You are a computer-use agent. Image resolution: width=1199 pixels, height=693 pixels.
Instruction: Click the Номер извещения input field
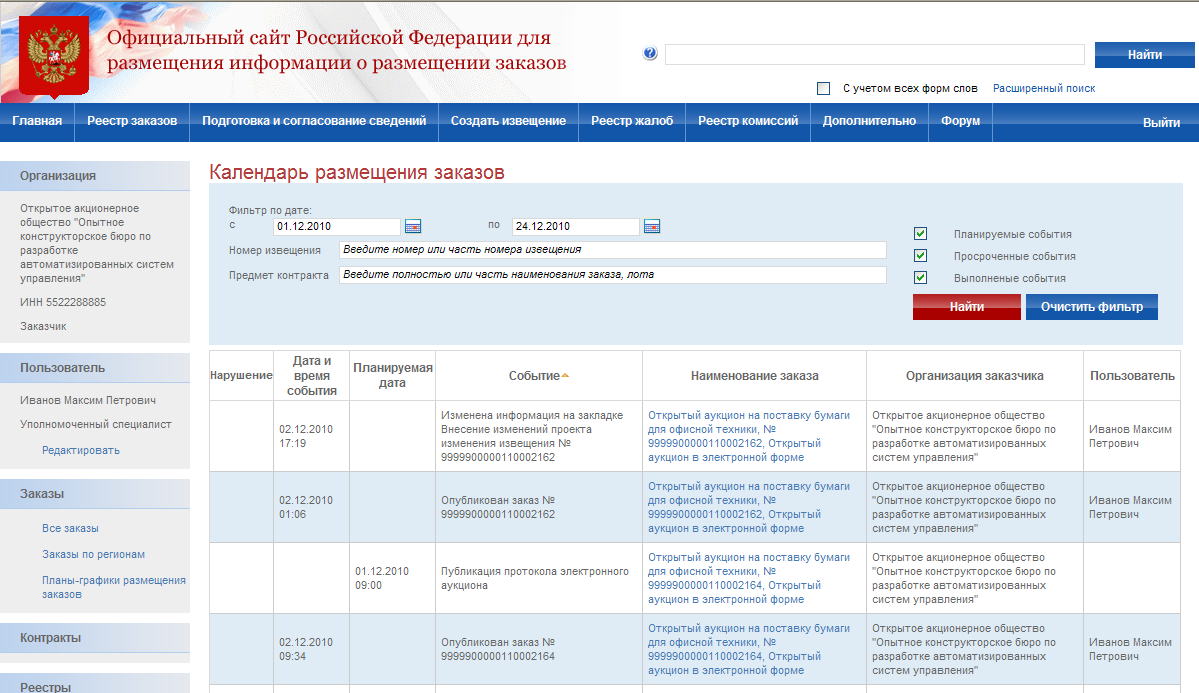612,250
